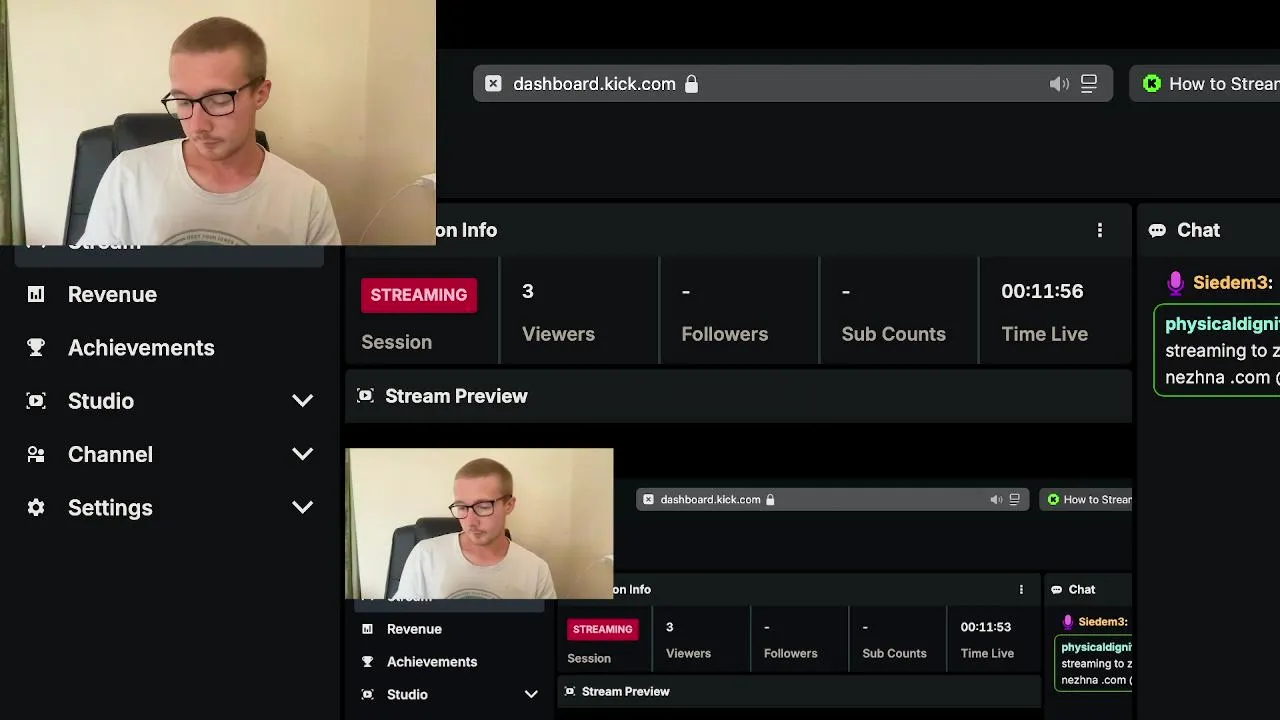
Task: Open the Revenue page in sidebar
Action: point(112,294)
